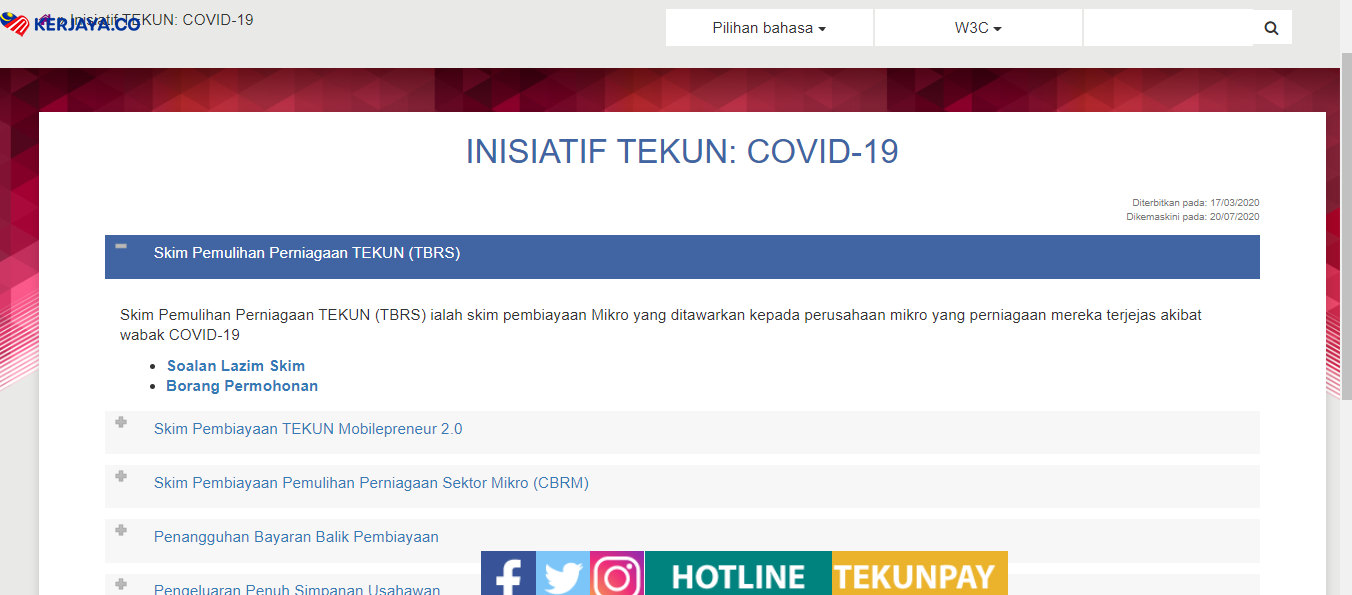Image resolution: width=1352 pixels, height=595 pixels.
Task: Expand the Sektor Mikro (CBRM) plus icon
Action: click(x=121, y=476)
